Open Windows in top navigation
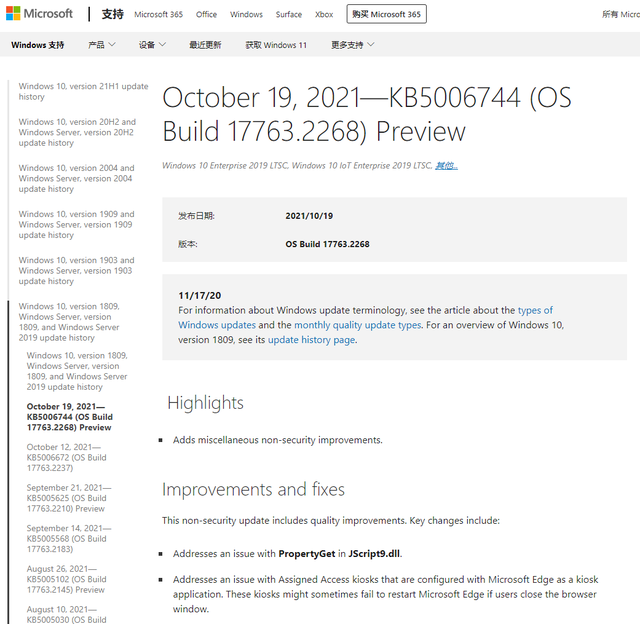The image size is (640, 624). click(246, 14)
